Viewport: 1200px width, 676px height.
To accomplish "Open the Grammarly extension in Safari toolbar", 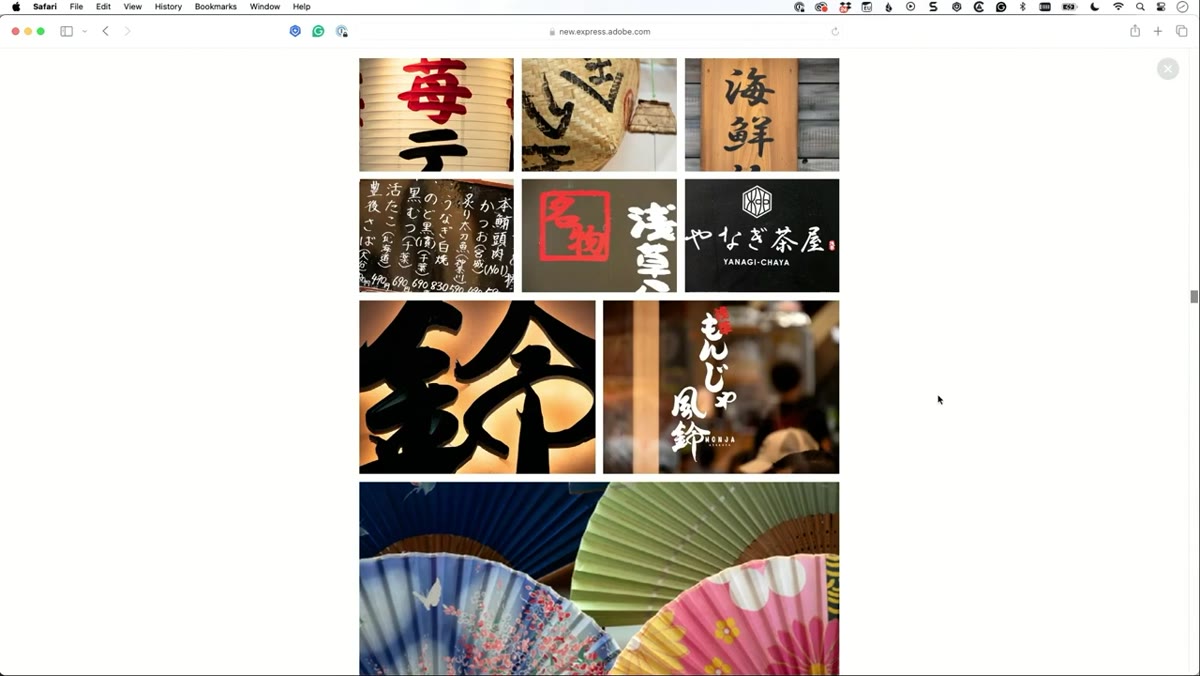I will tap(318, 31).
